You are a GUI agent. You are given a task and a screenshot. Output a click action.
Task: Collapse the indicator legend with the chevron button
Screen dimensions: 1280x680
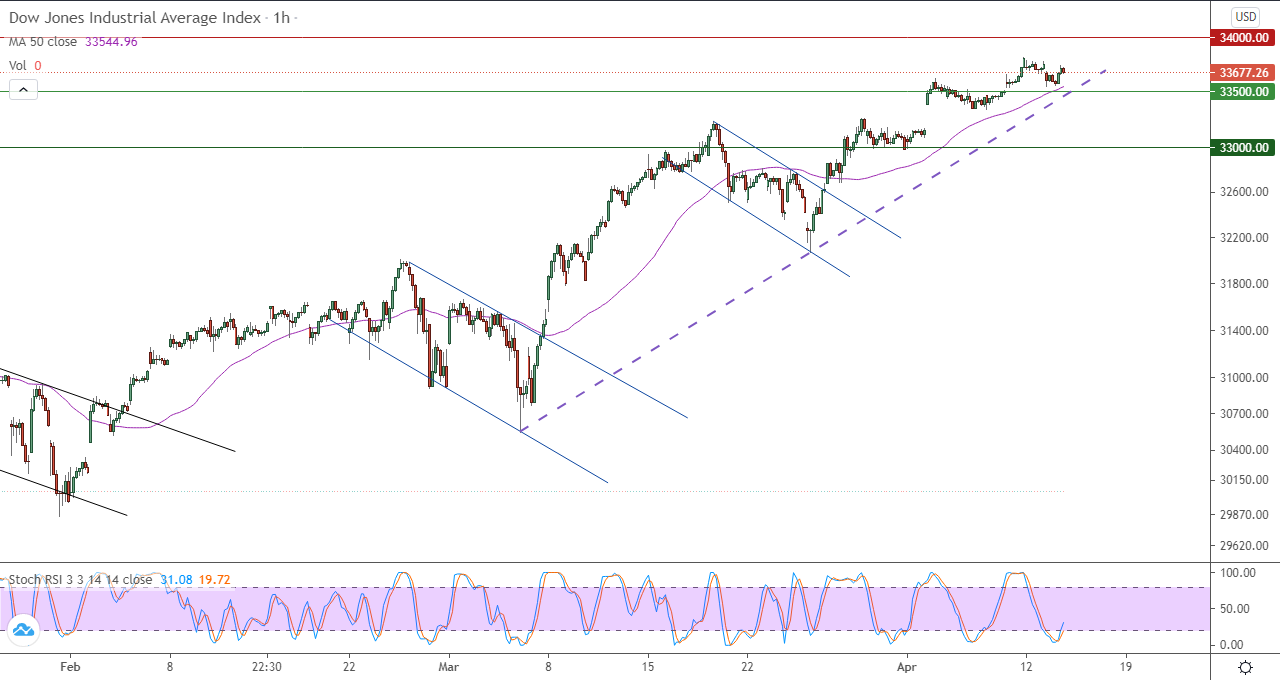point(23,90)
